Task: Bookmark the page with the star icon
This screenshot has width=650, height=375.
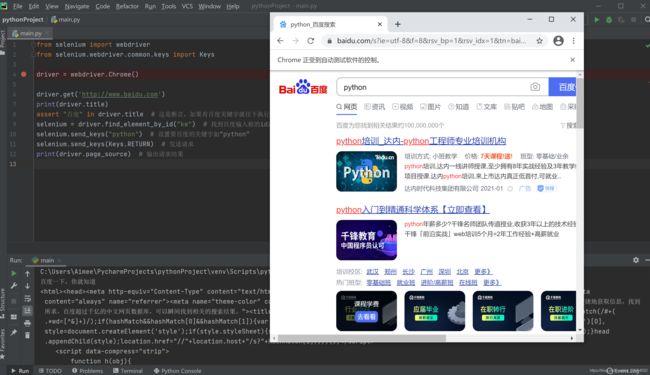Action: (539, 41)
